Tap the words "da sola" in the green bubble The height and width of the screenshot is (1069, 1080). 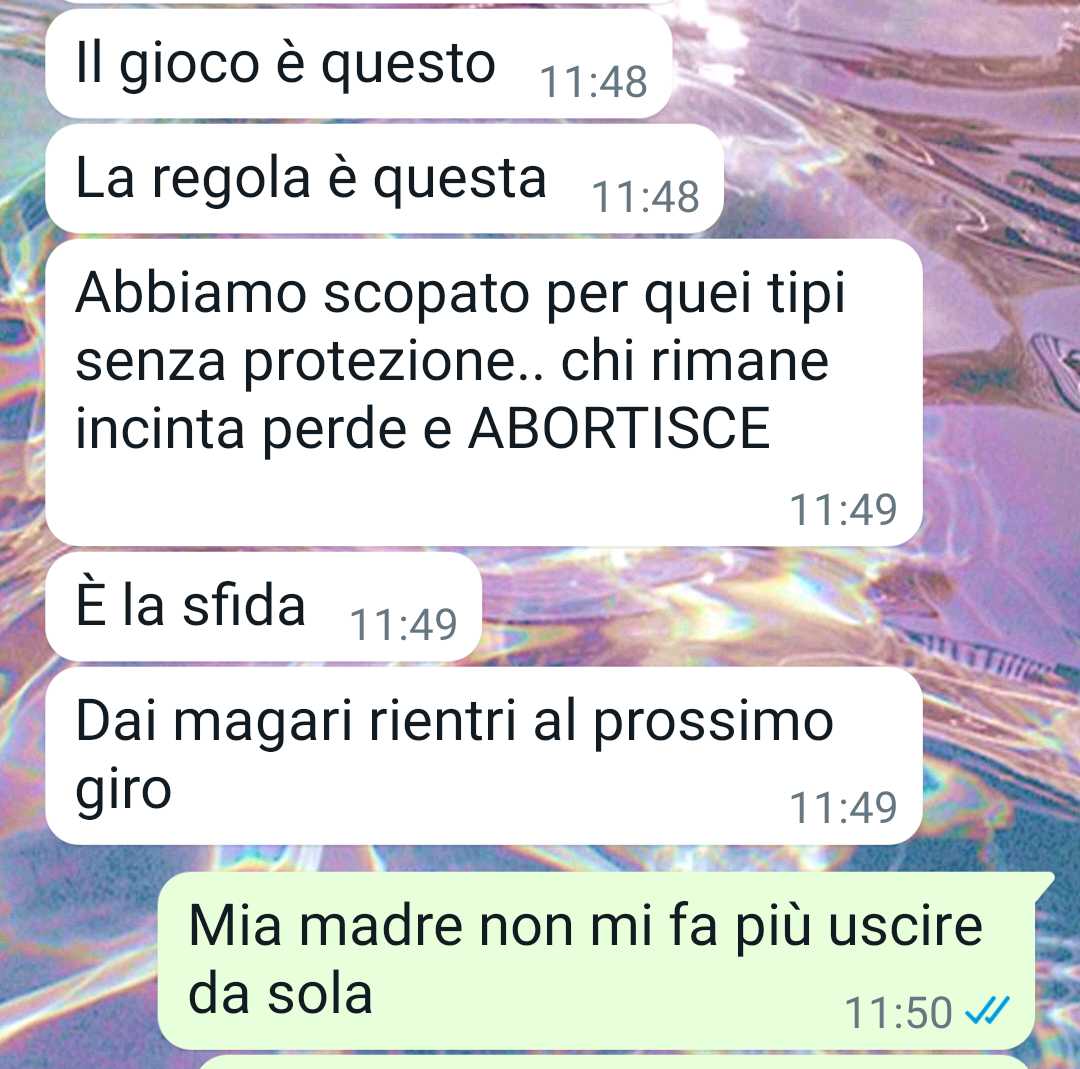click(280, 994)
